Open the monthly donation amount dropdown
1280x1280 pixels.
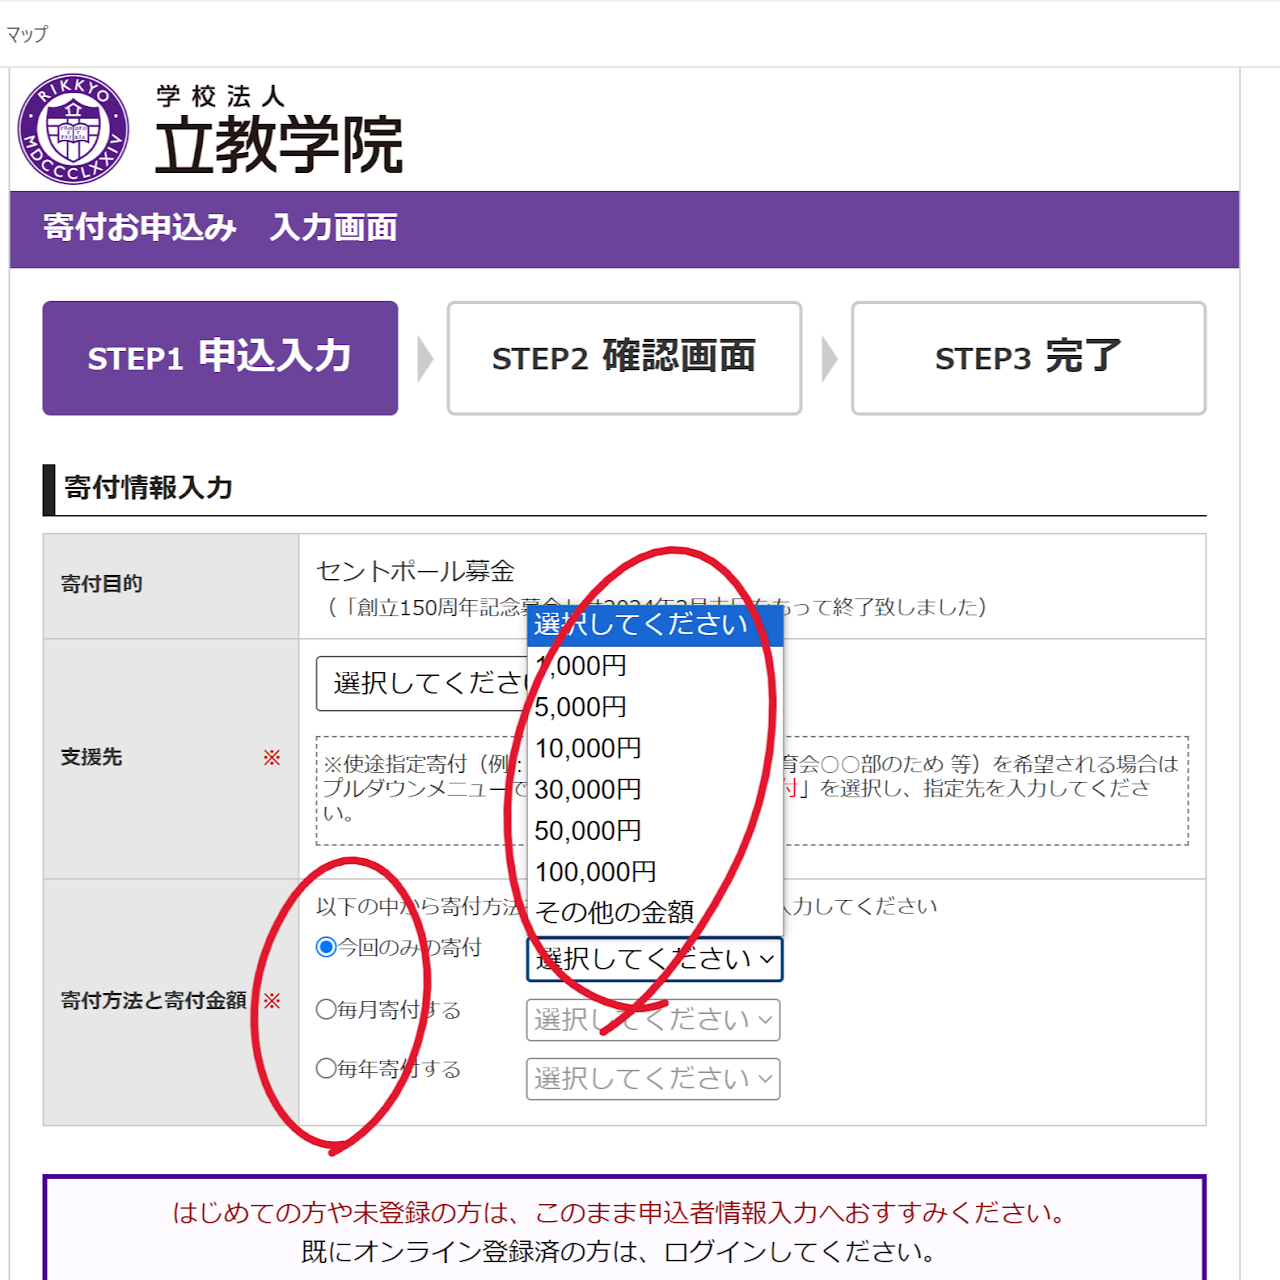[653, 1020]
